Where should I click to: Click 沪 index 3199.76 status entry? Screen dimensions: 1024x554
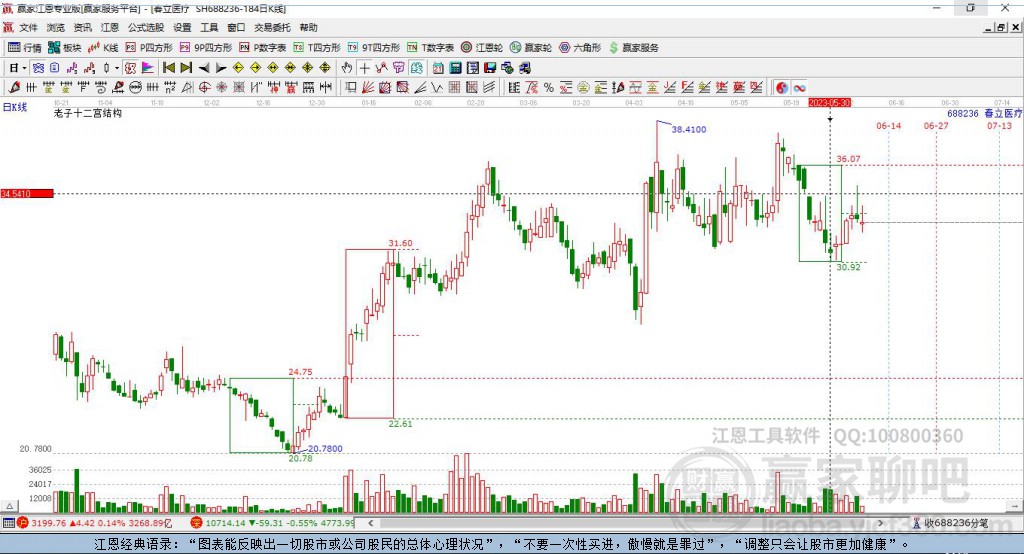pyautogui.click(x=94, y=523)
